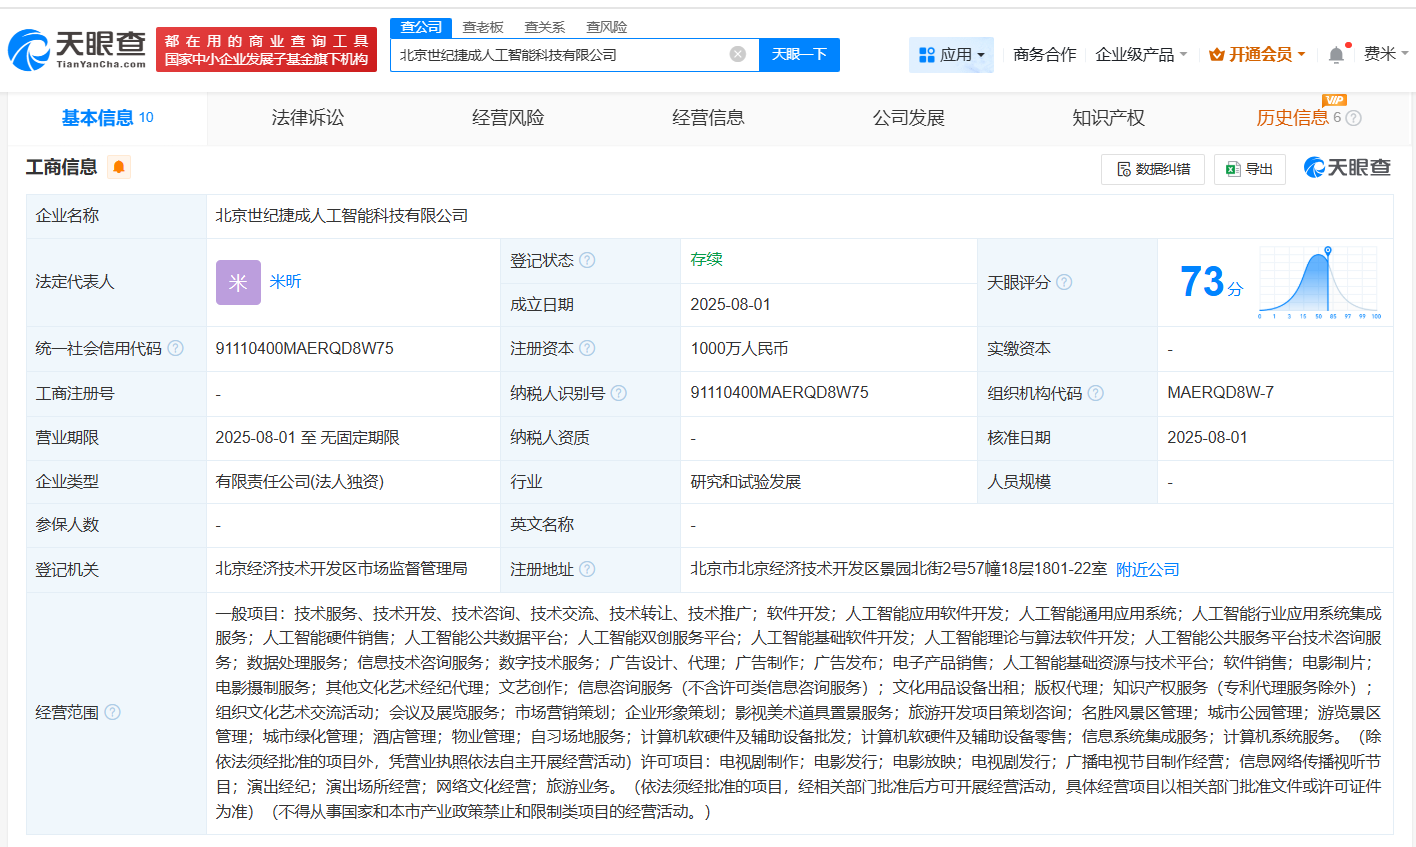Click help icon next to 天眼评分
This screenshot has height=847, width=1416.
click(1064, 282)
